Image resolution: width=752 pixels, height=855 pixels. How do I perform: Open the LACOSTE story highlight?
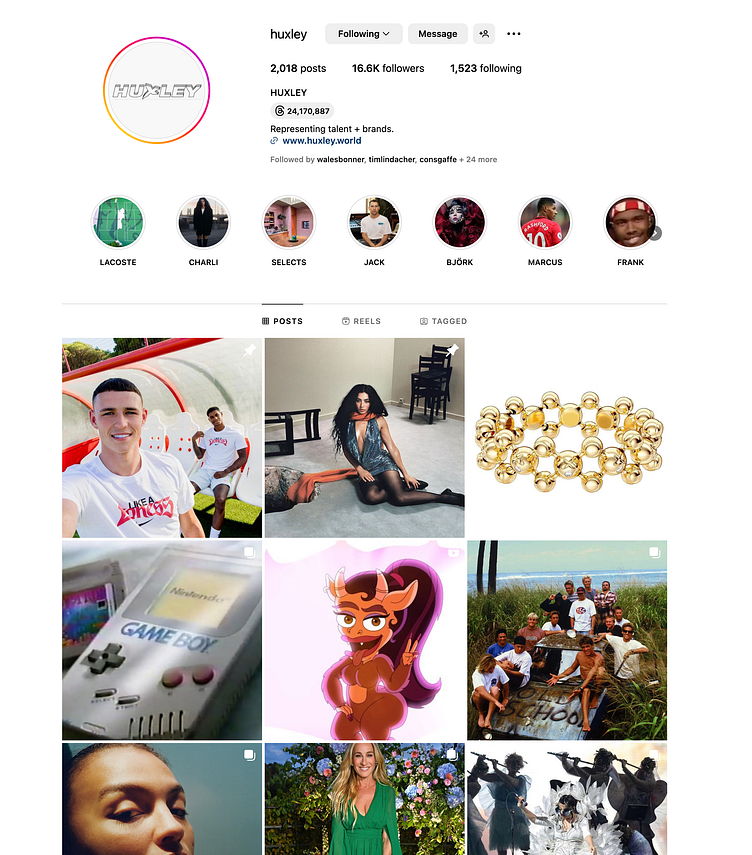pos(118,222)
